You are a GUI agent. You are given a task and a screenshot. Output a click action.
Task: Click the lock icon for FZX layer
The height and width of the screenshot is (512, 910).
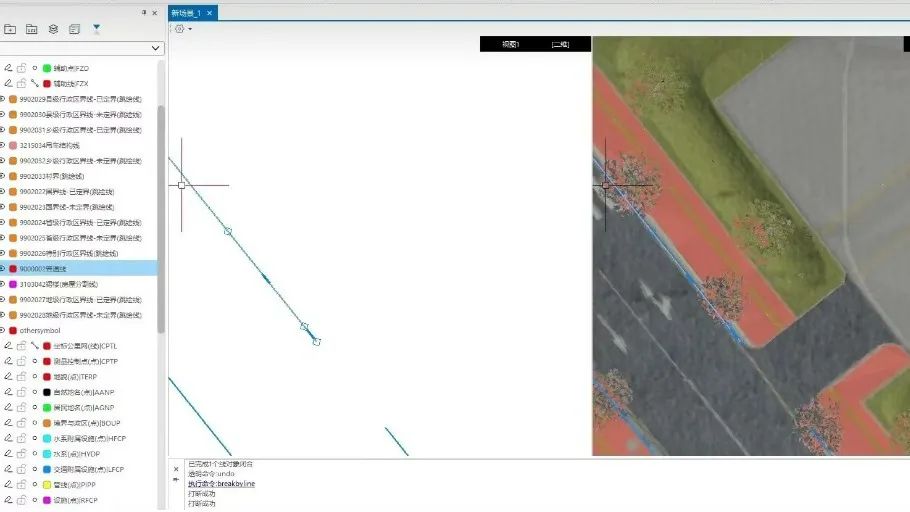tap(21, 84)
